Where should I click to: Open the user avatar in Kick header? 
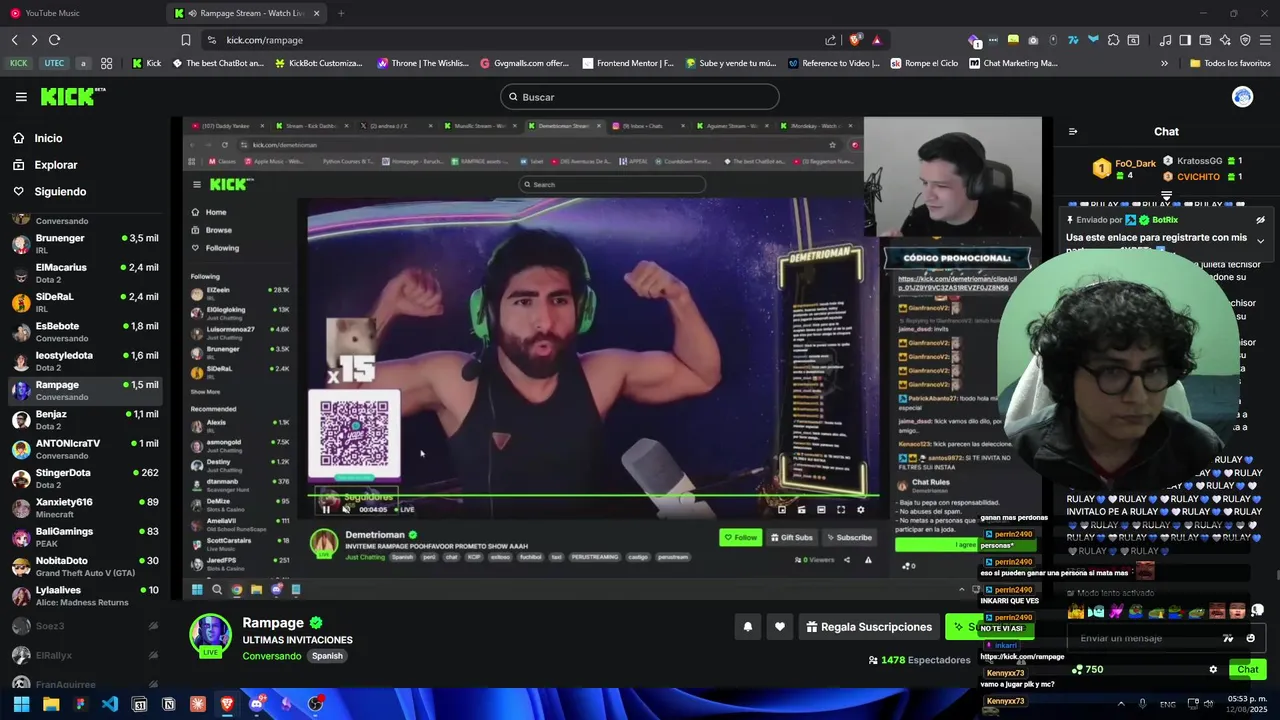click(x=1243, y=97)
